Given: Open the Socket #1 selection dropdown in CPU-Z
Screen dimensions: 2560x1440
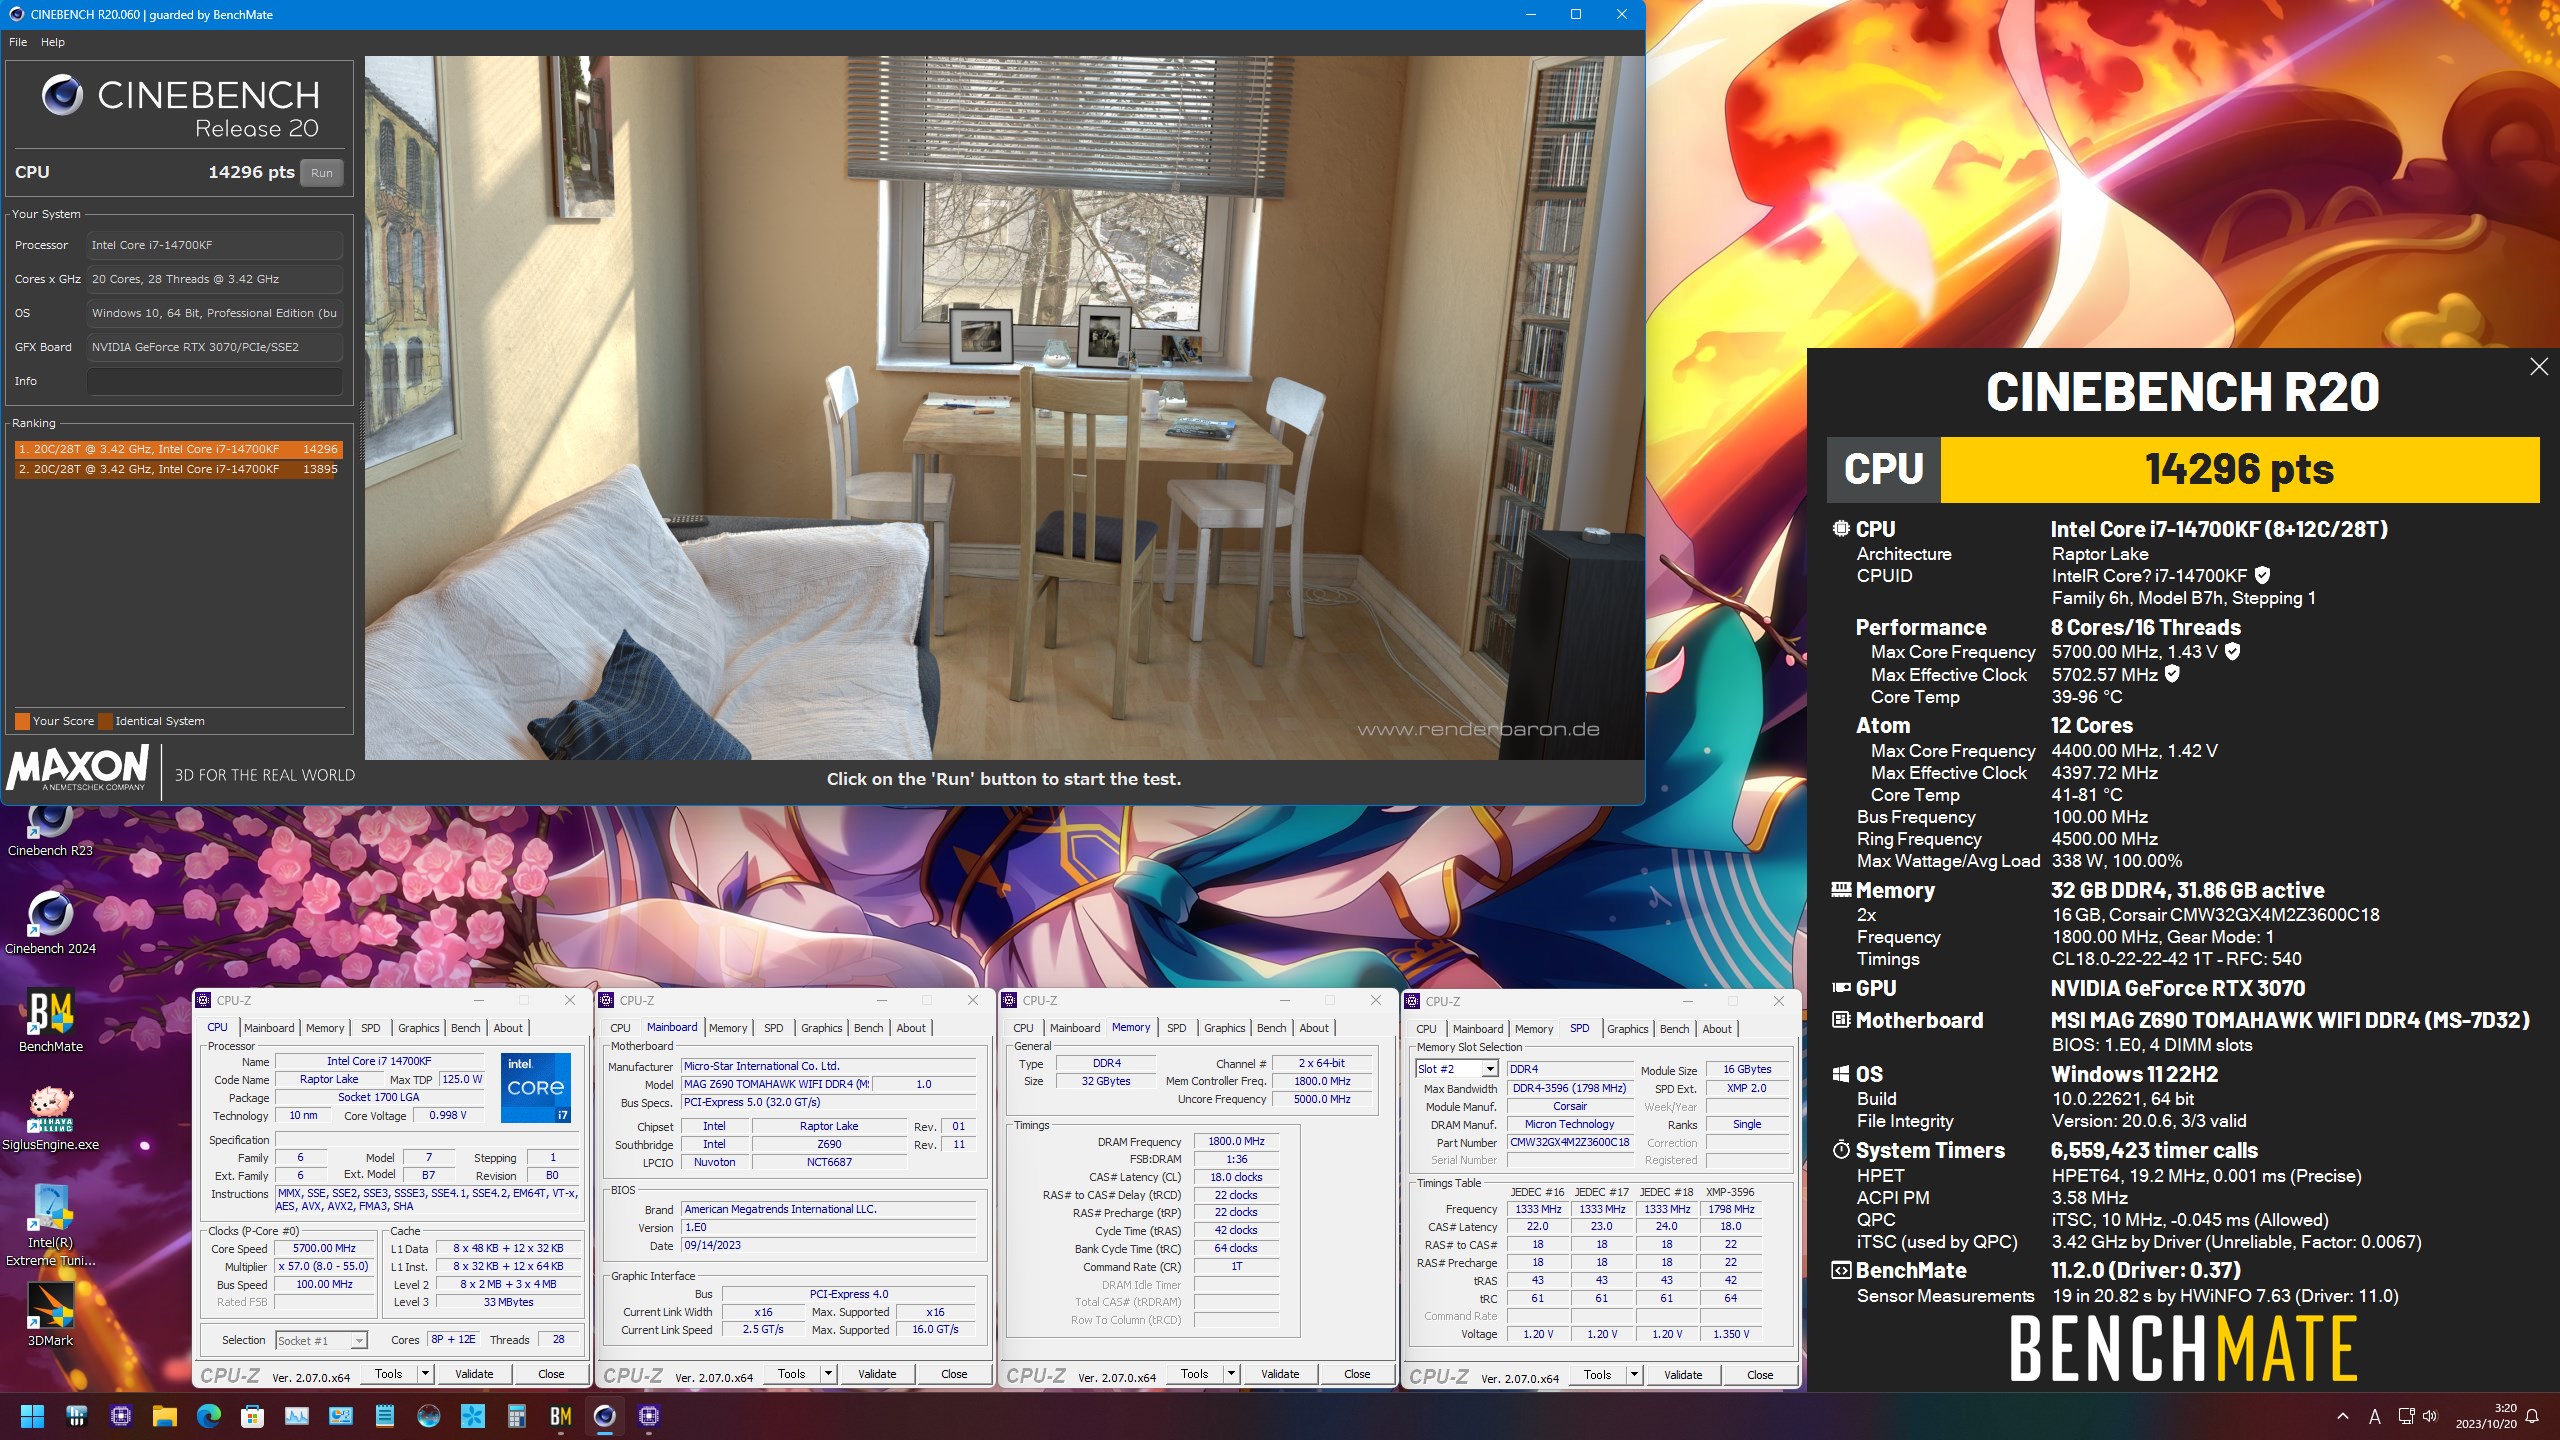Looking at the screenshot, I should tap(321, 1340).
